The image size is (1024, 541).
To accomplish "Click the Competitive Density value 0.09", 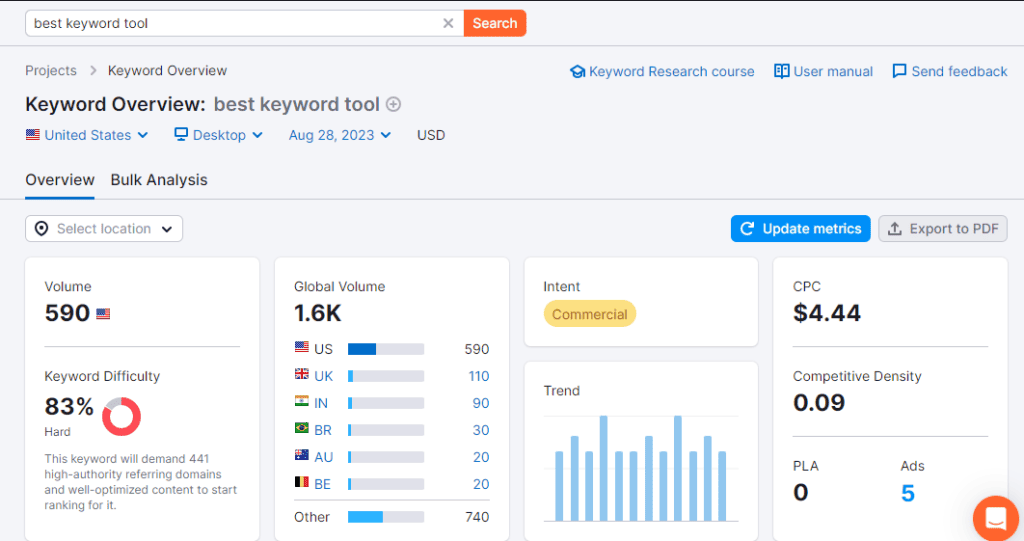I will 819,402.
